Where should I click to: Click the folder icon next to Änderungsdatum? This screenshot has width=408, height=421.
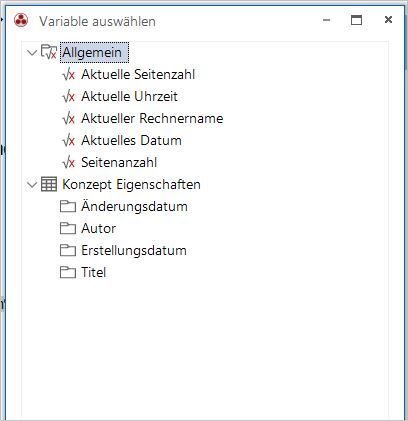(68, 206)
